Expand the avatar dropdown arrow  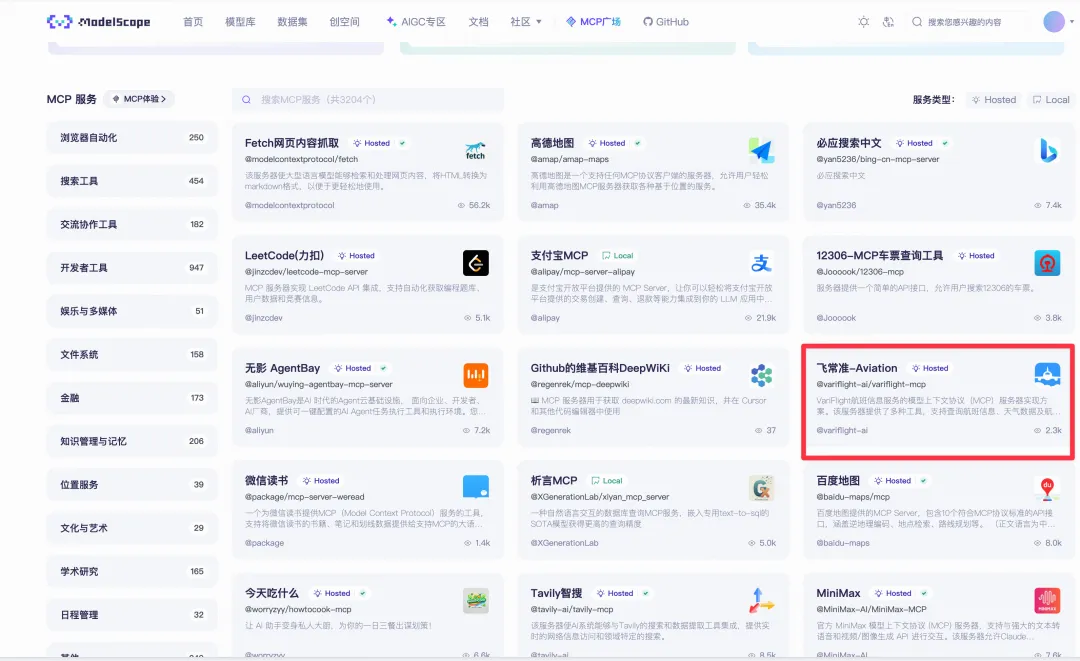(x=1072, y=22)
